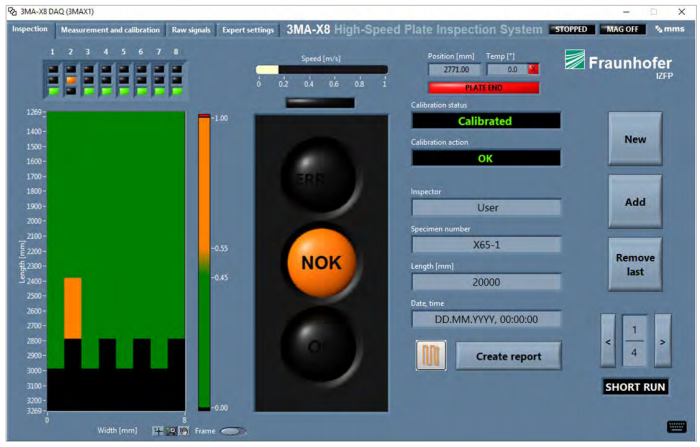Click the Remove last button
700x447 pixels.
(x=635, y=264)
